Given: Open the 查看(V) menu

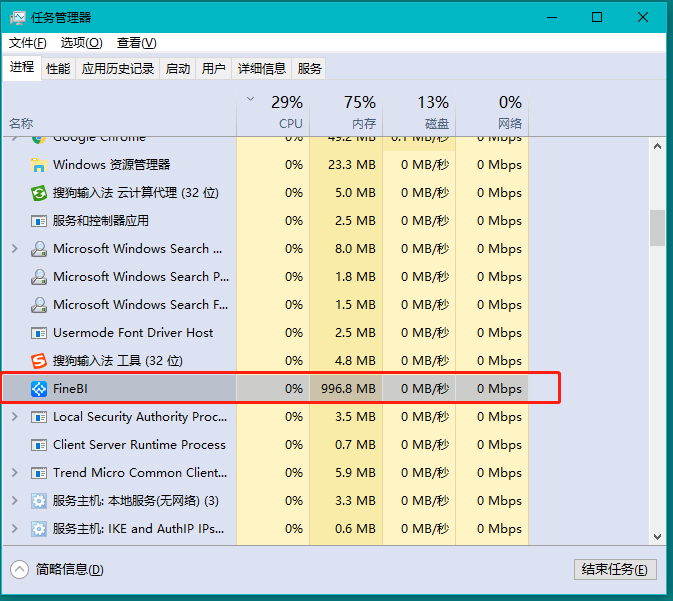Looking at the screenshot, I should click(x=136, y=43).
